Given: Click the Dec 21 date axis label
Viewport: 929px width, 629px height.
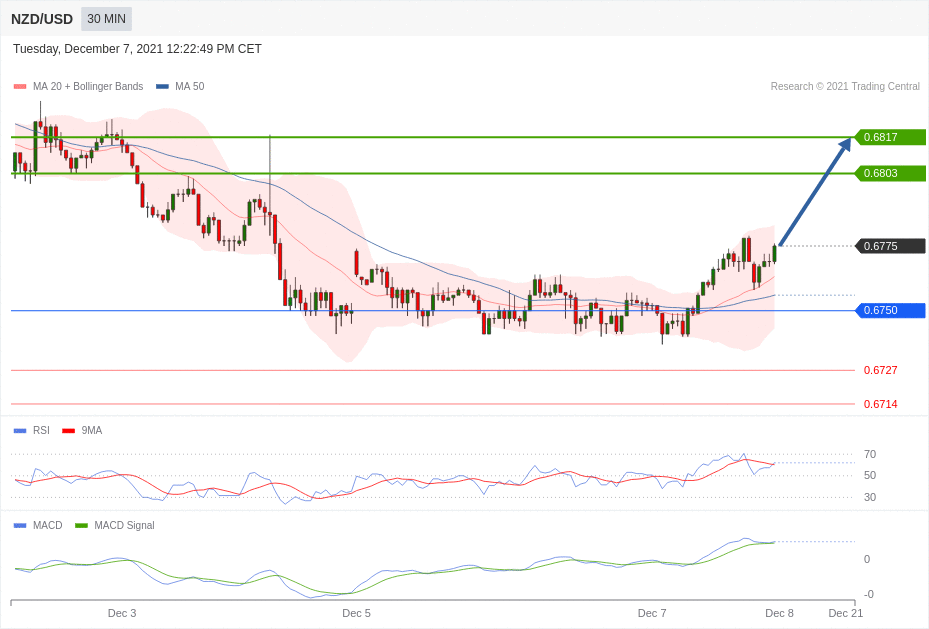Looking at the screenshot, I should (x=845, y=613).
